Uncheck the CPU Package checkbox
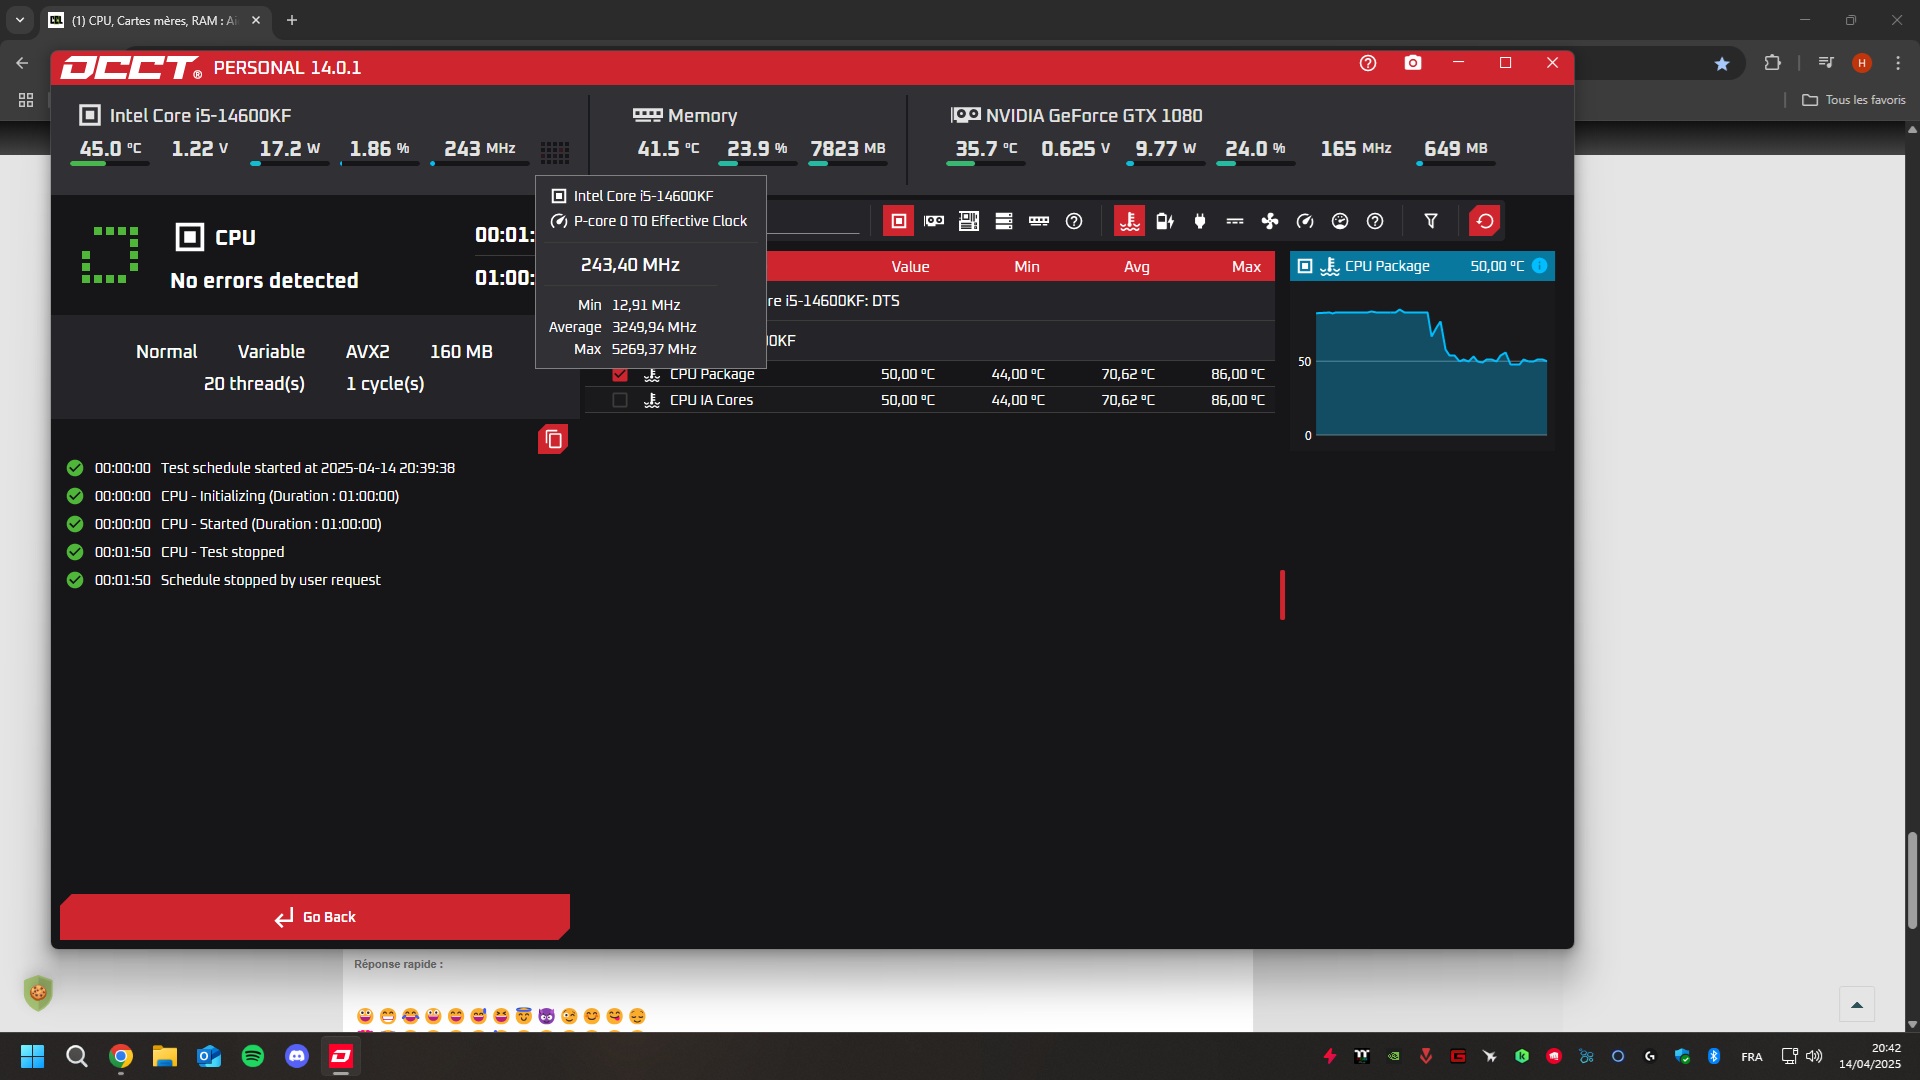Screen dimensions: 1920x1080 [620, 374]
